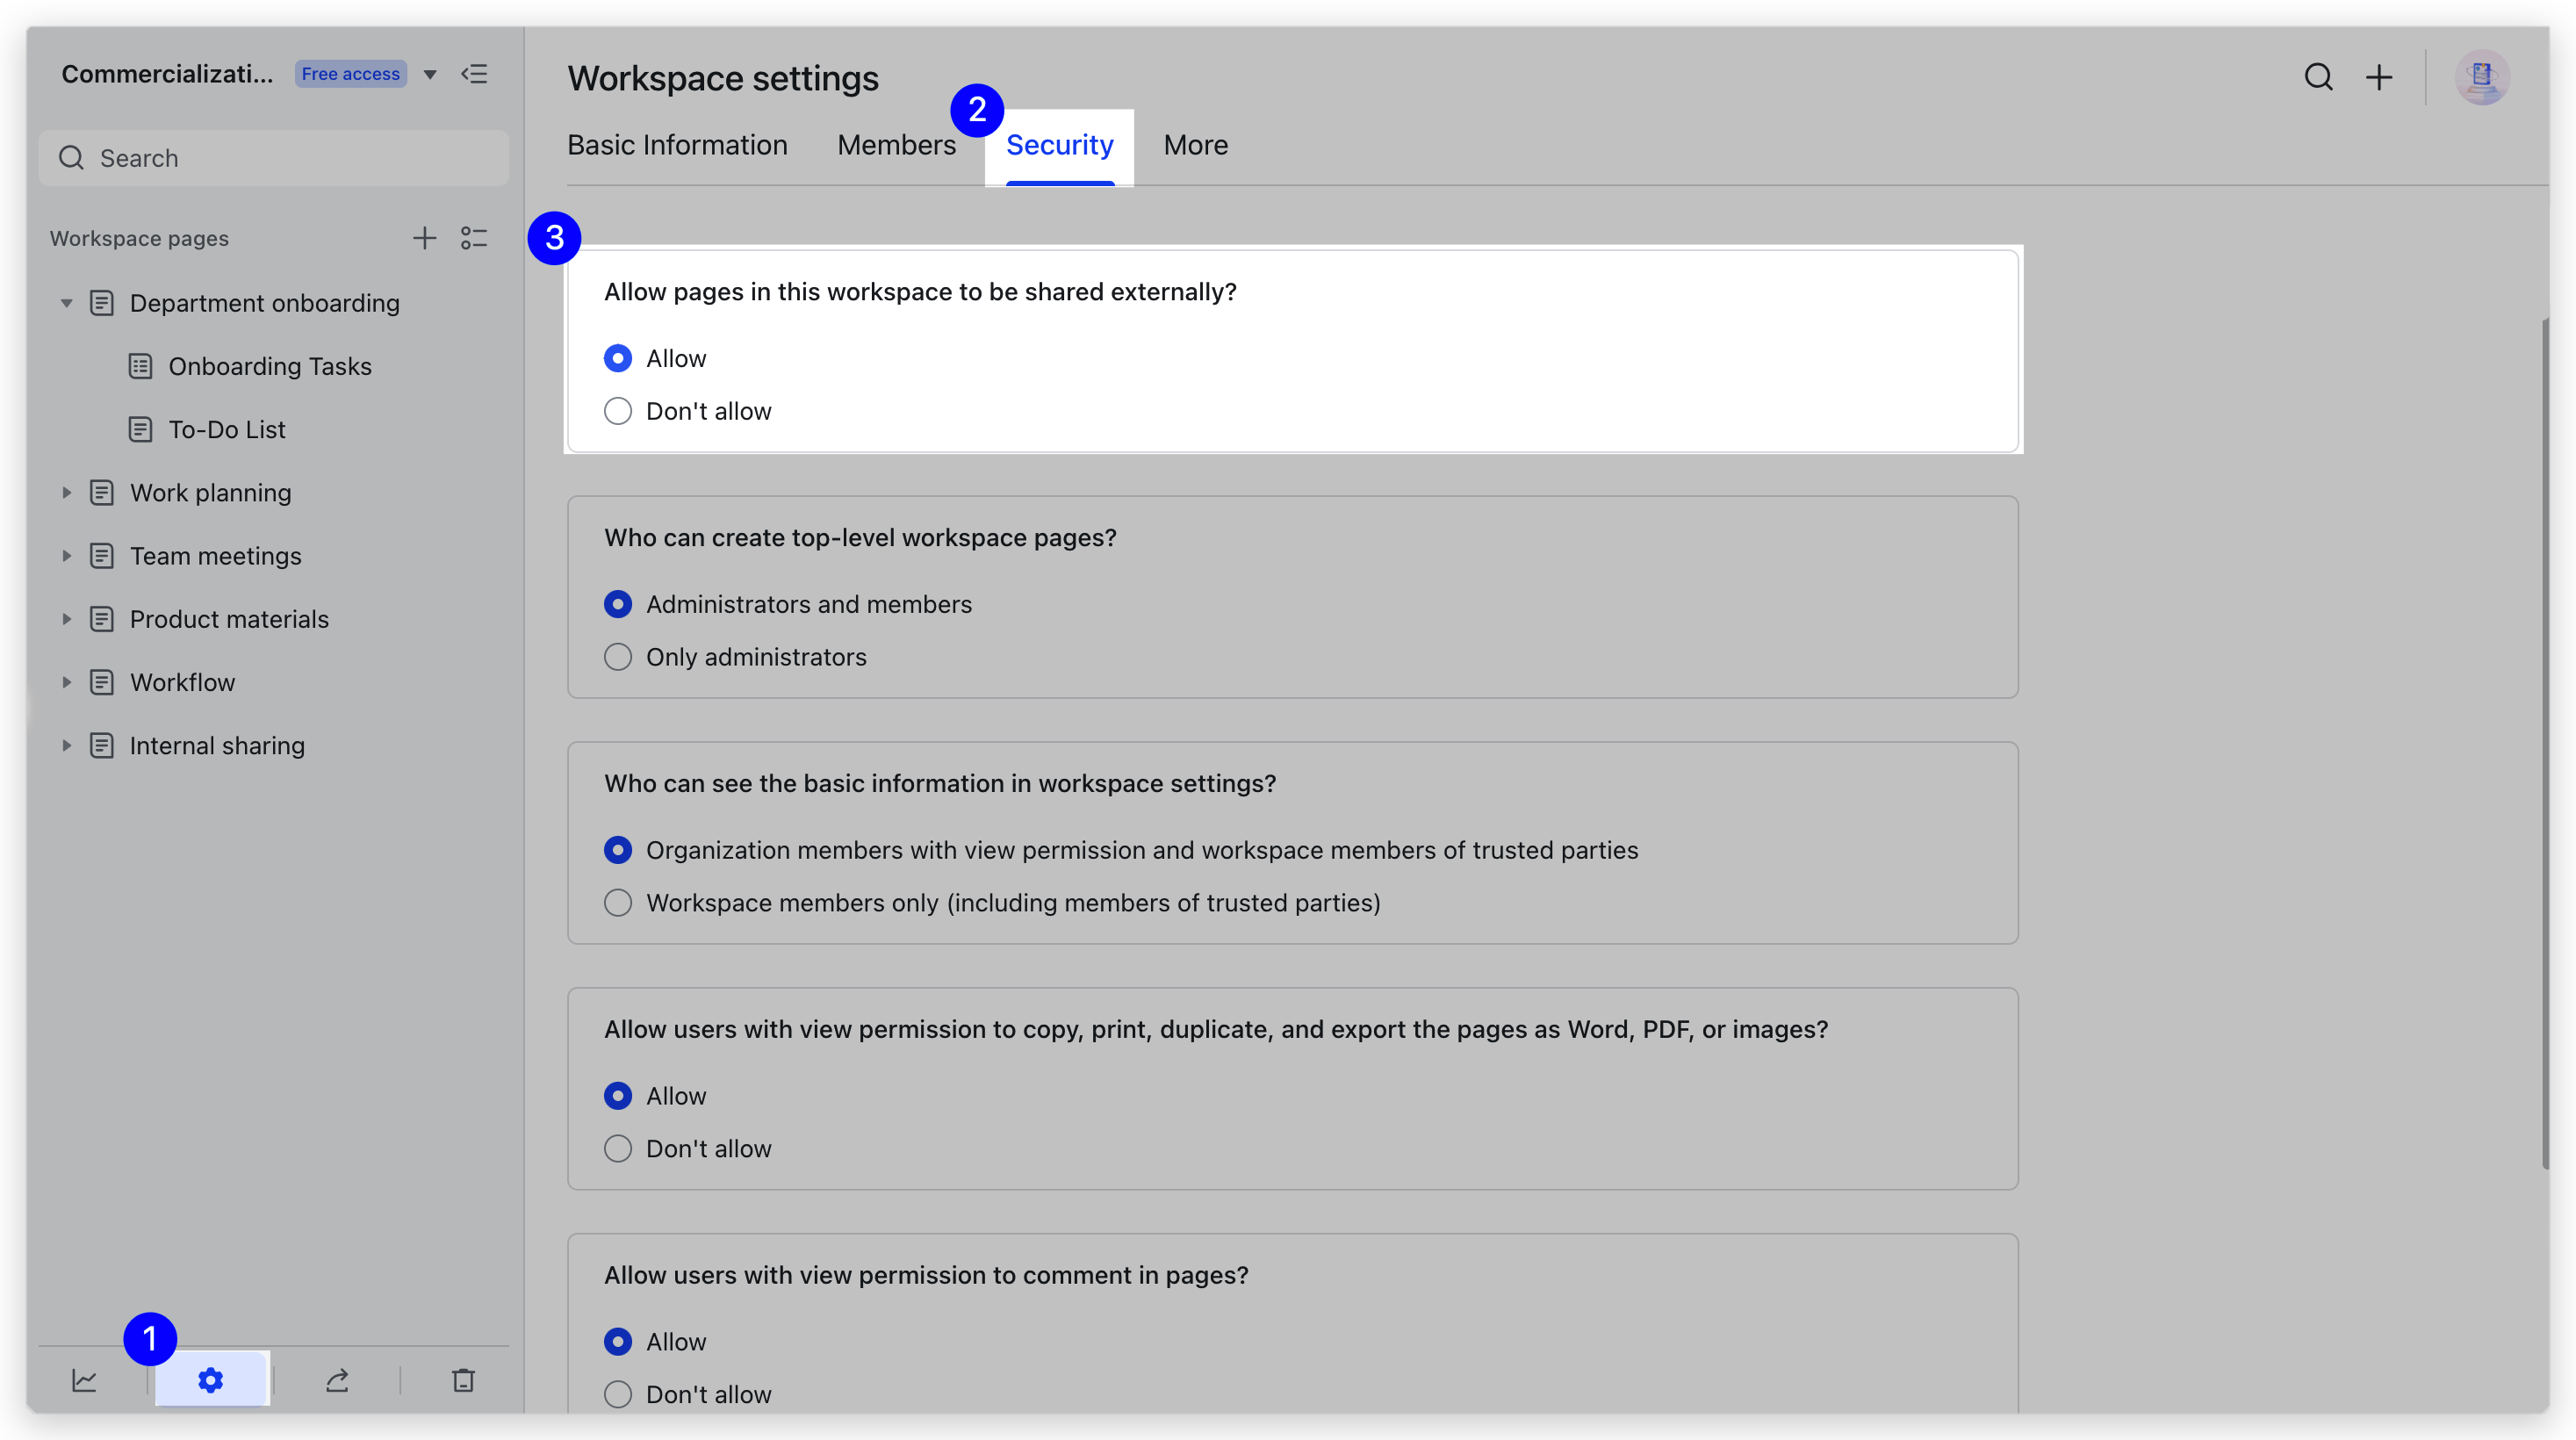The width and height of the screenshot is (2576, 1440).
Task: Expand the Work planning page tree
Action: point(67,492)
